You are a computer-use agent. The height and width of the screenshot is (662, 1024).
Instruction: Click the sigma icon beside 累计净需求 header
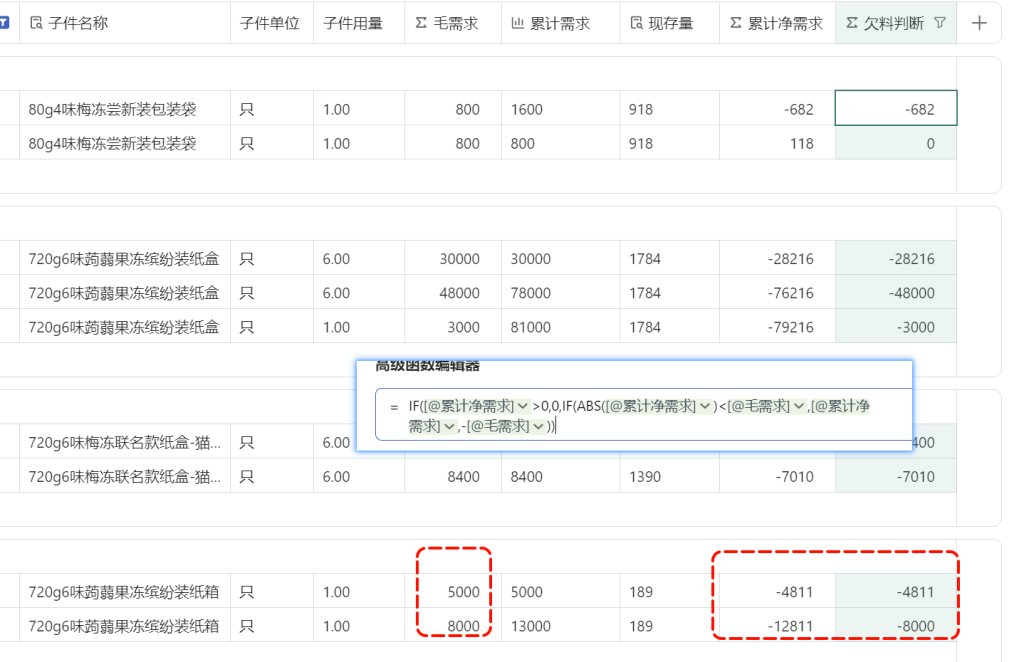click(735, 23)
